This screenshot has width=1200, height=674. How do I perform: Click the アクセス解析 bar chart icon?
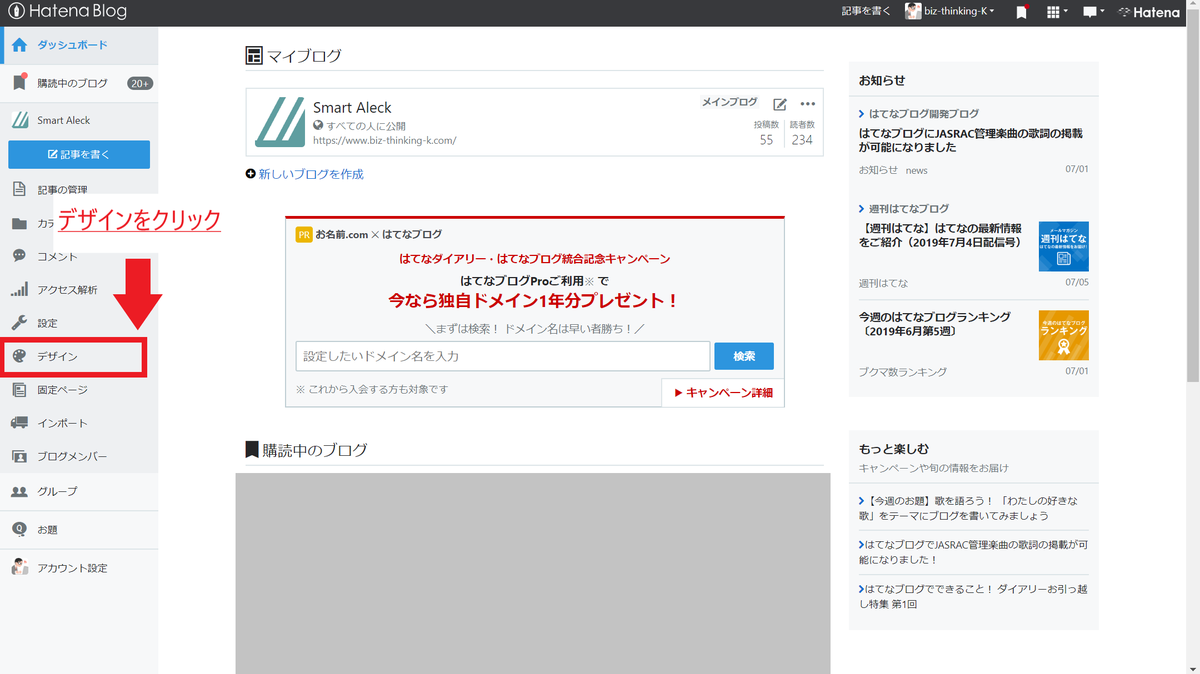[x=19, y=290]
